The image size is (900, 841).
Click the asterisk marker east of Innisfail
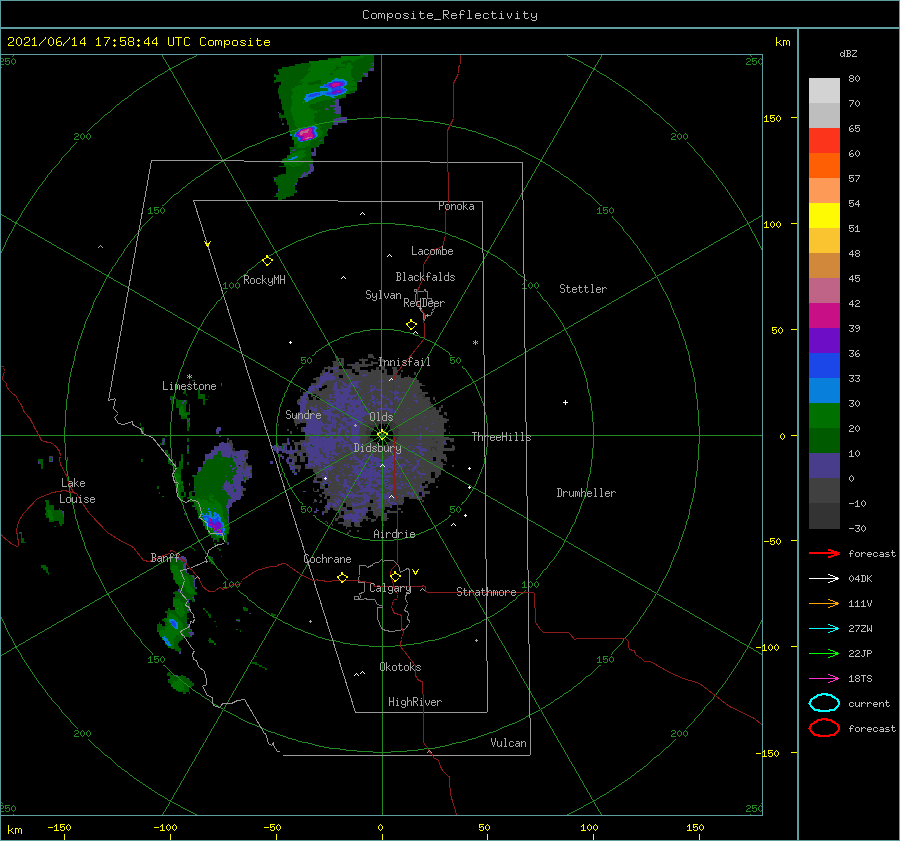click(x=475, y=343)
